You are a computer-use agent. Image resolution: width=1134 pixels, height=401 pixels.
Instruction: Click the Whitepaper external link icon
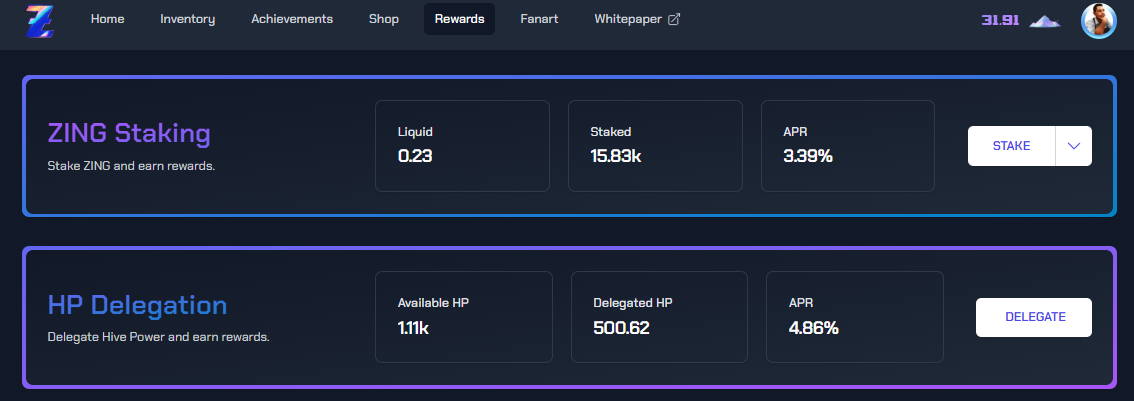coord(673,20)
